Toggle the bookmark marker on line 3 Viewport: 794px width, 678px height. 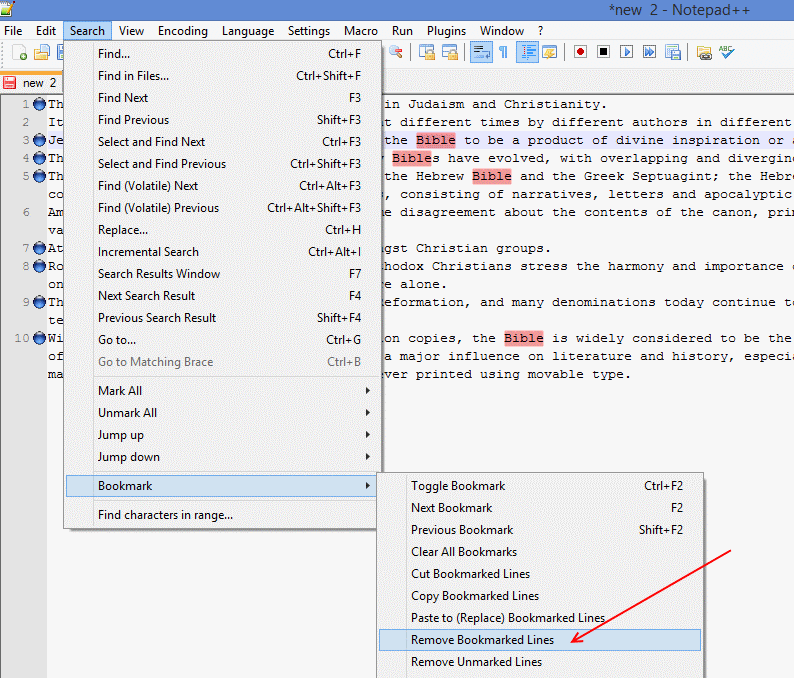click(39, 140)
